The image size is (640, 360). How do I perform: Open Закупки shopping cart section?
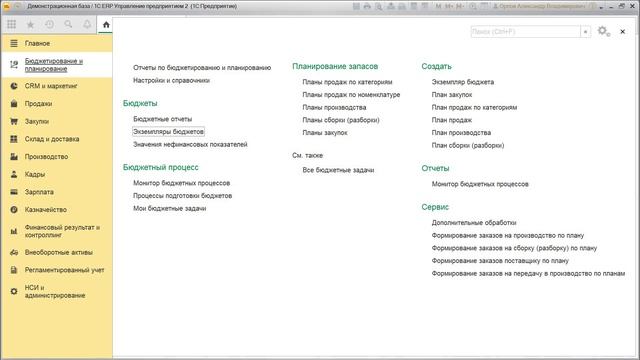[57, 121]
